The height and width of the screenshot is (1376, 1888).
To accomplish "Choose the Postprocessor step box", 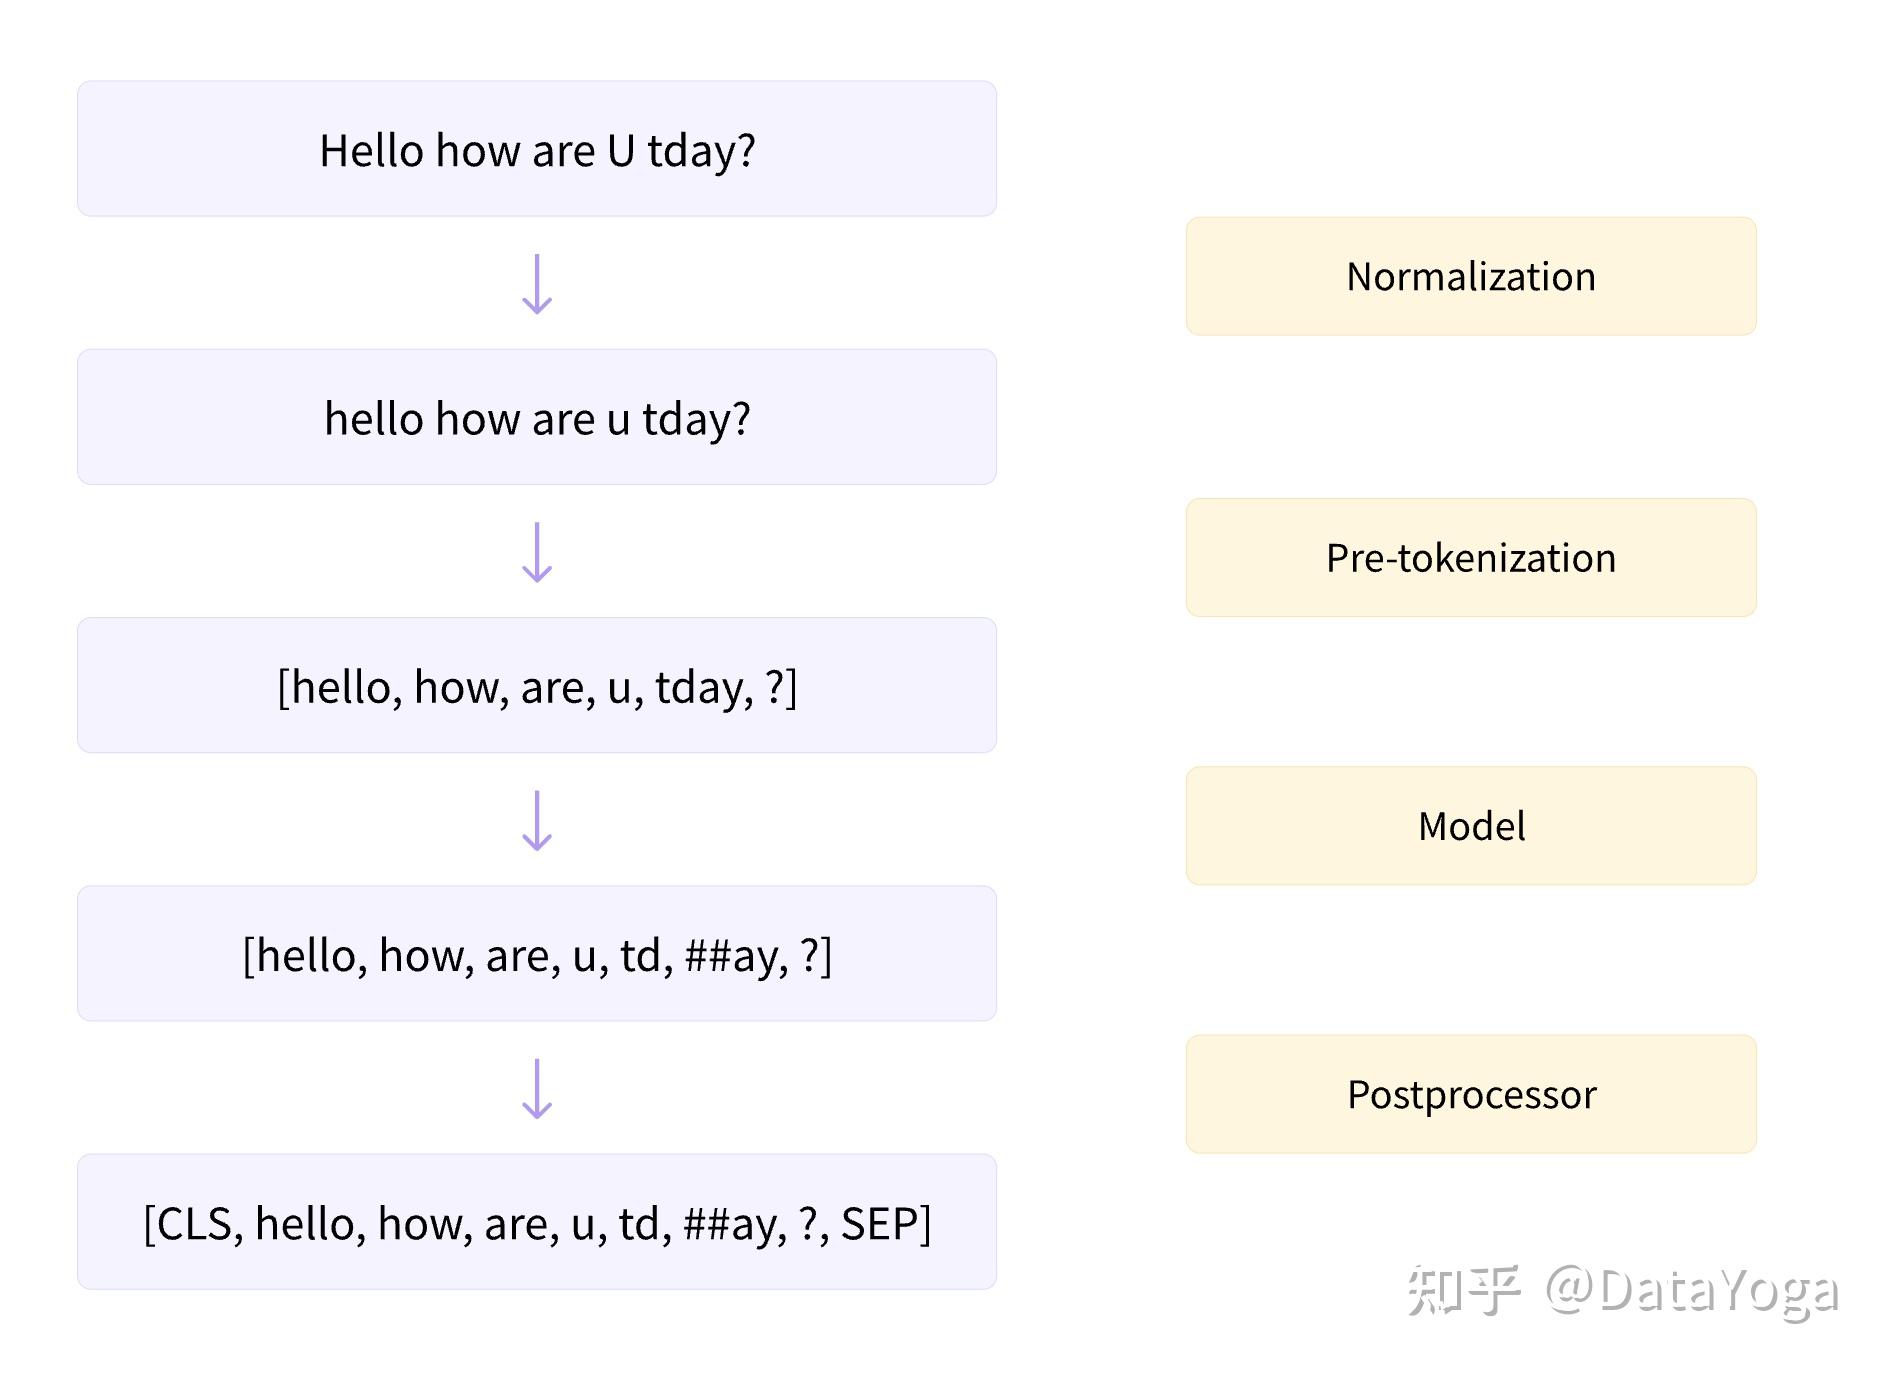I will [x=1470, y=1094].
